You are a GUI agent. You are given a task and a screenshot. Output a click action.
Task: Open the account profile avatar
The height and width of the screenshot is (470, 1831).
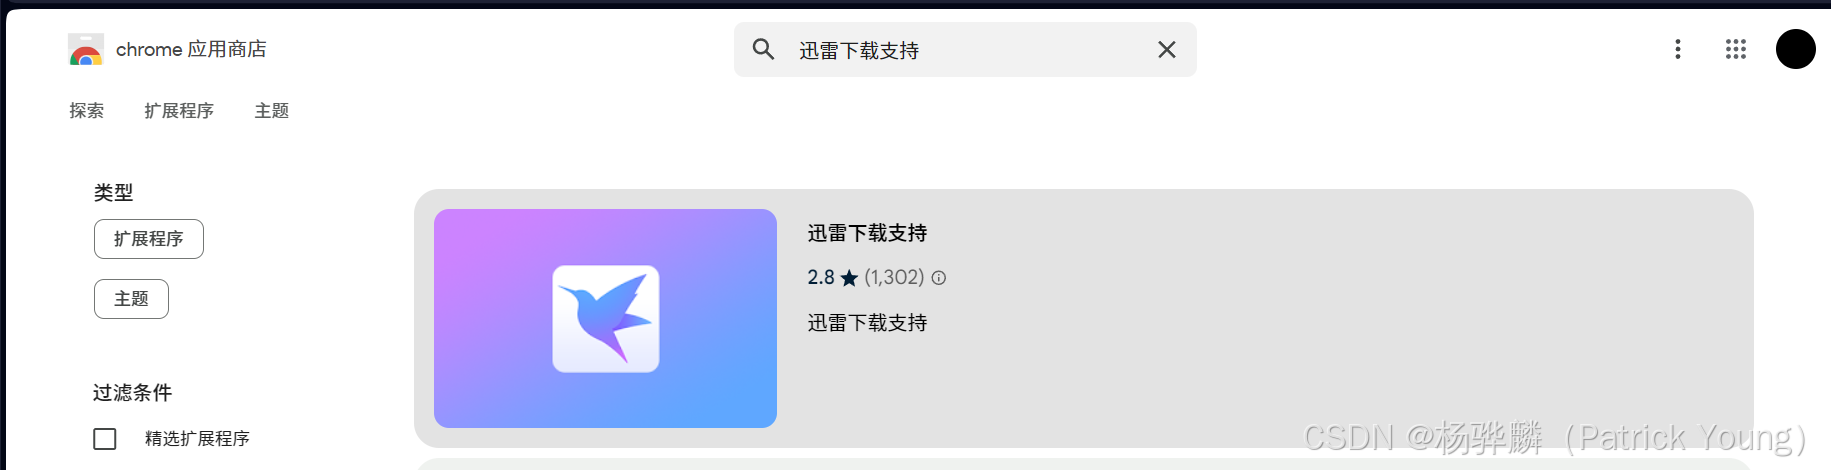click(x=1796, y=49)
